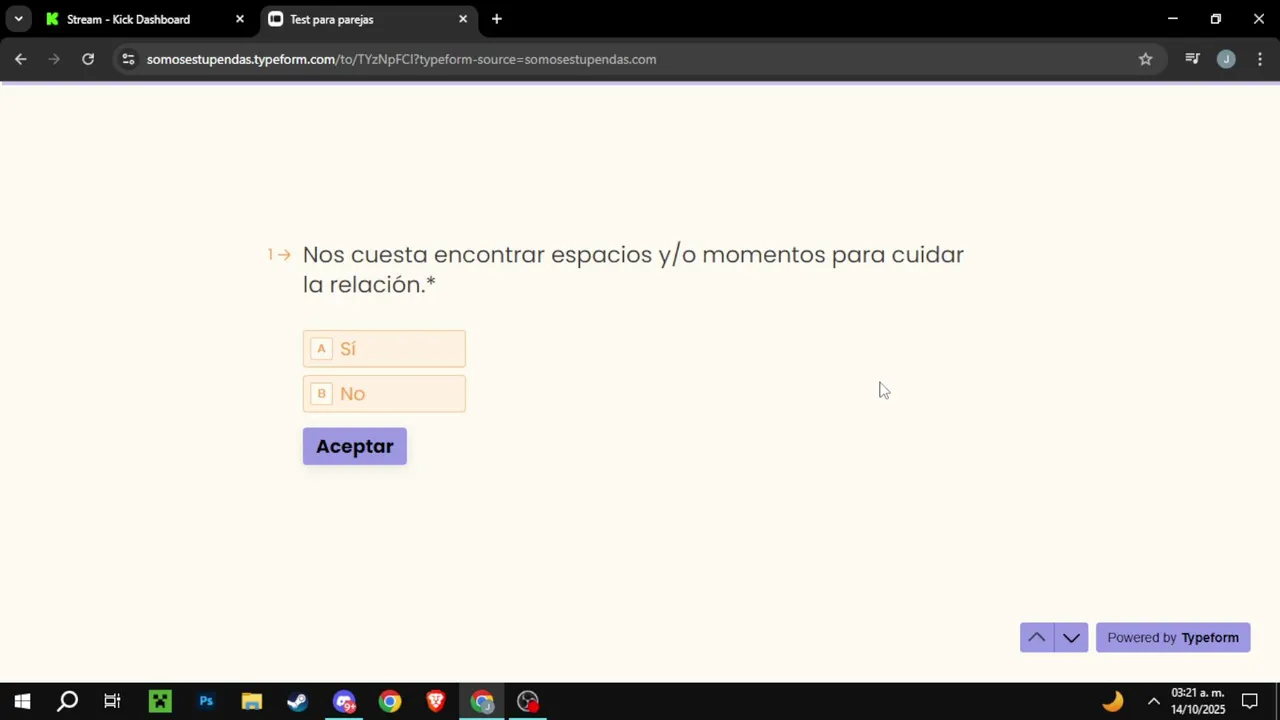The width and height of the screenshot is (1280, 720).
Task: Open Brave browser from taskbar
Action: (436, 701)
